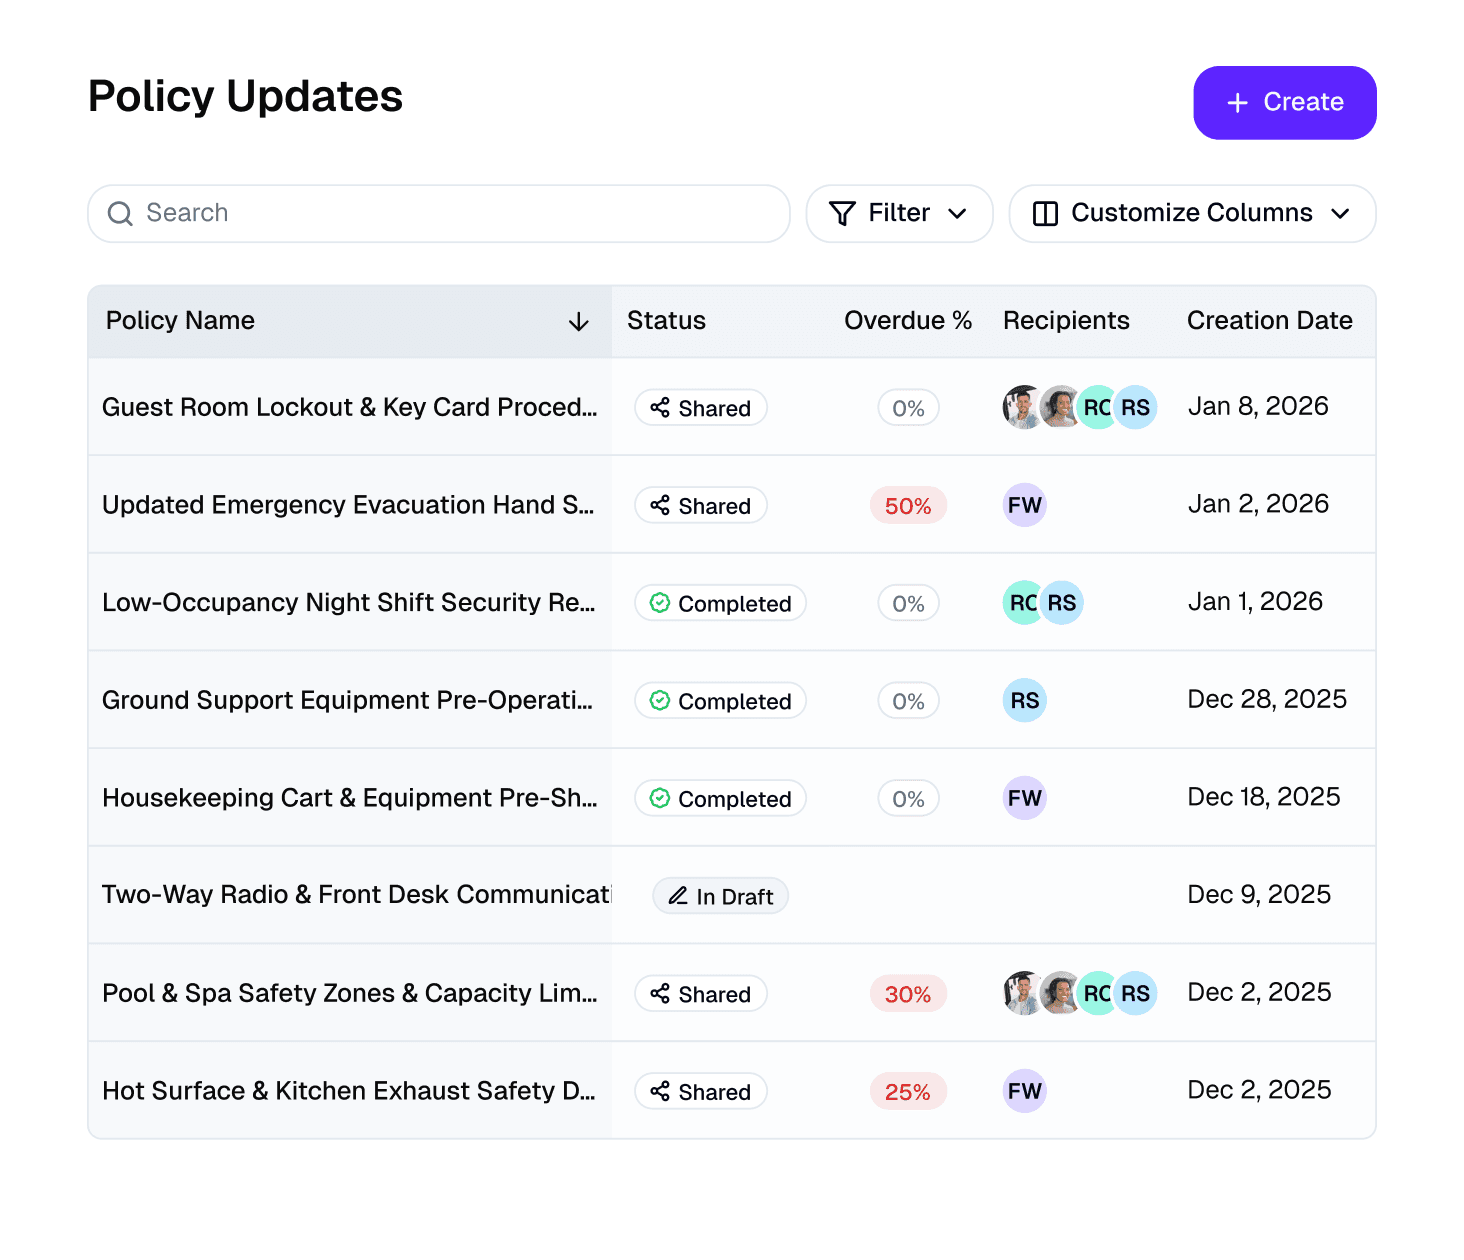Click 0% overdue on Housekeeping Cart row

click(908, 799)
